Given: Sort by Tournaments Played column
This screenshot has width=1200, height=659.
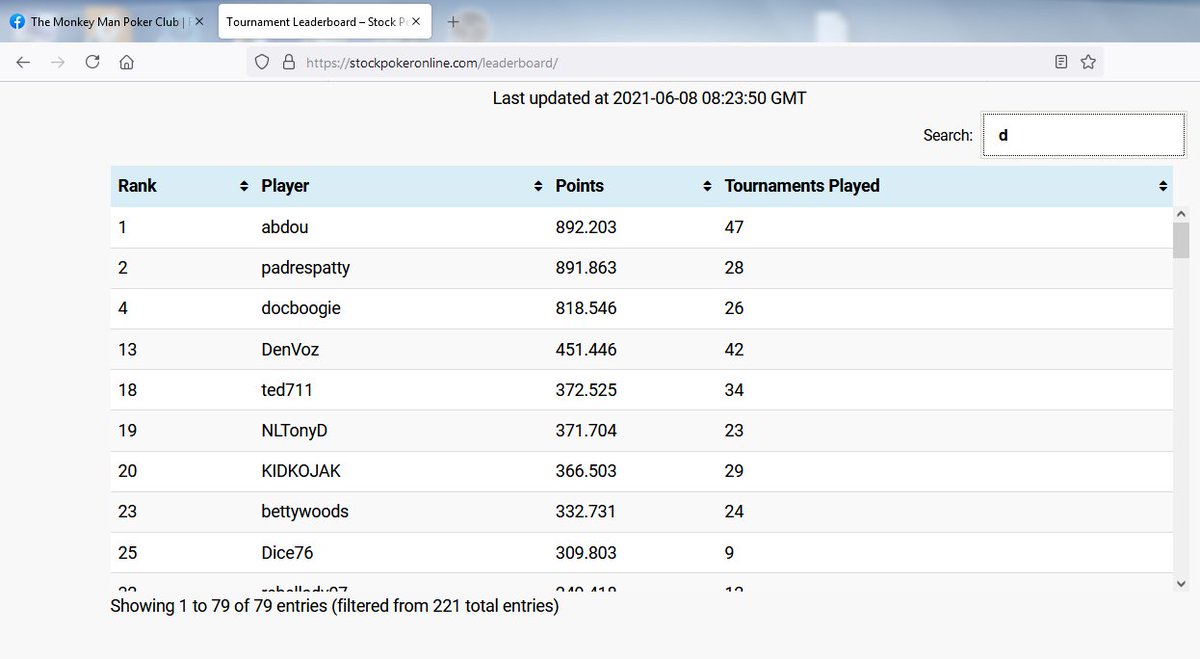Looking at the screenshot, I should [x=945, y=186].
